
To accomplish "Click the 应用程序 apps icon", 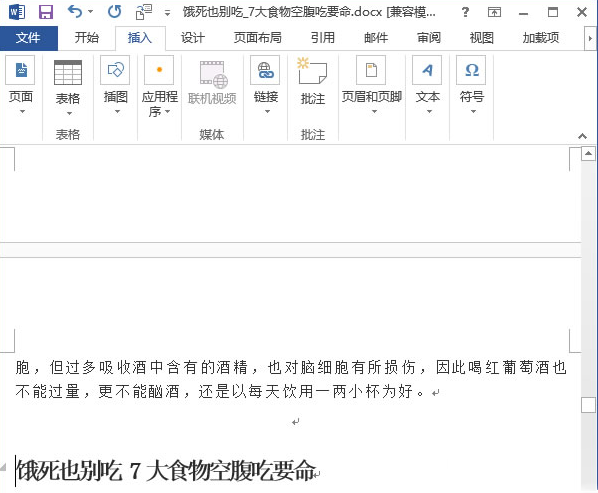I will pyautogui.click(x=159, y=70).
